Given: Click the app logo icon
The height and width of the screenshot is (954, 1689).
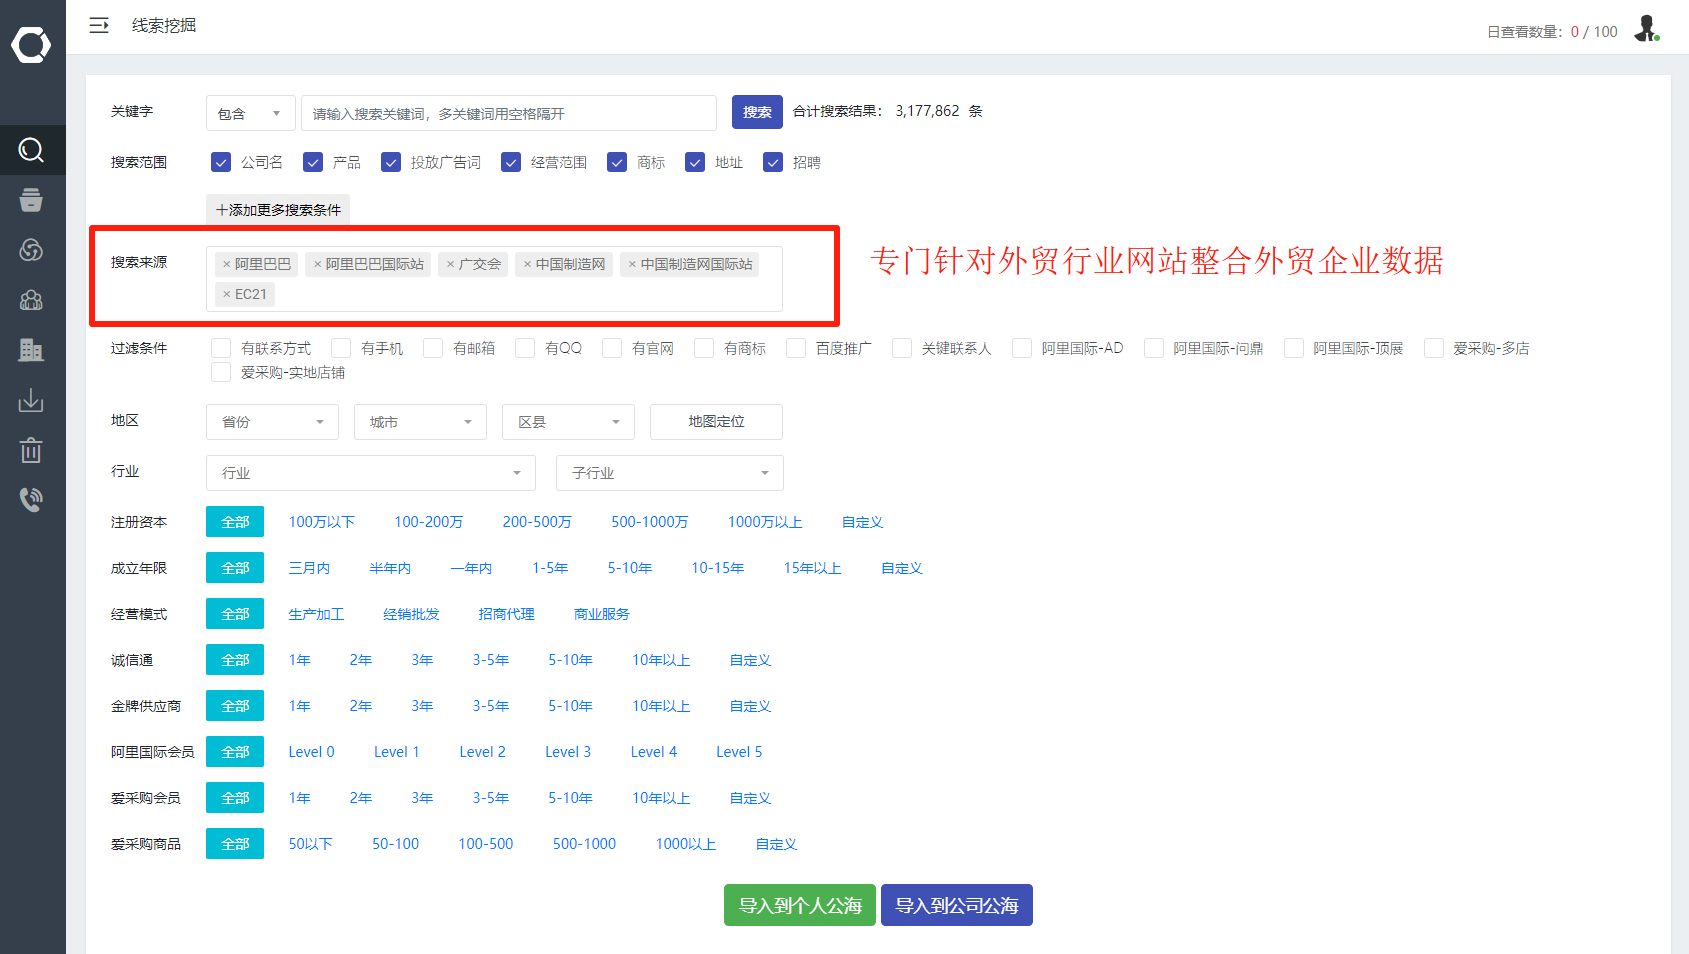Looking at the screenshot, I should (31, 45).
